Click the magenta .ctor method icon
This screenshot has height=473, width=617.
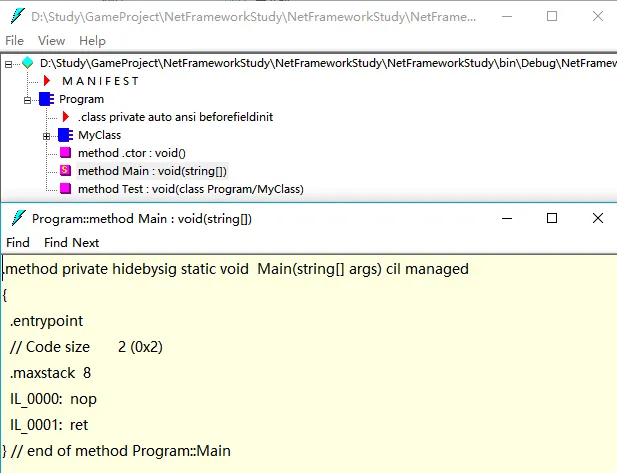point(65,153)
